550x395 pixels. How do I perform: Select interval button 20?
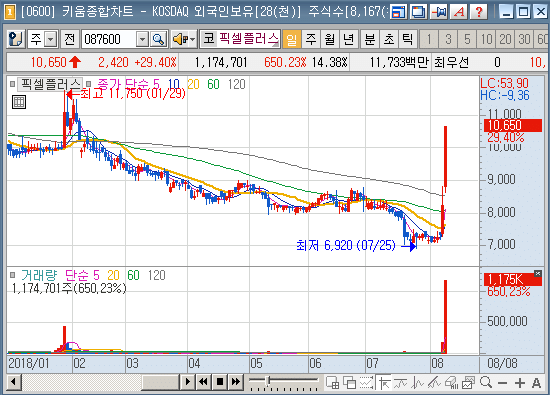tap(505, 39)
